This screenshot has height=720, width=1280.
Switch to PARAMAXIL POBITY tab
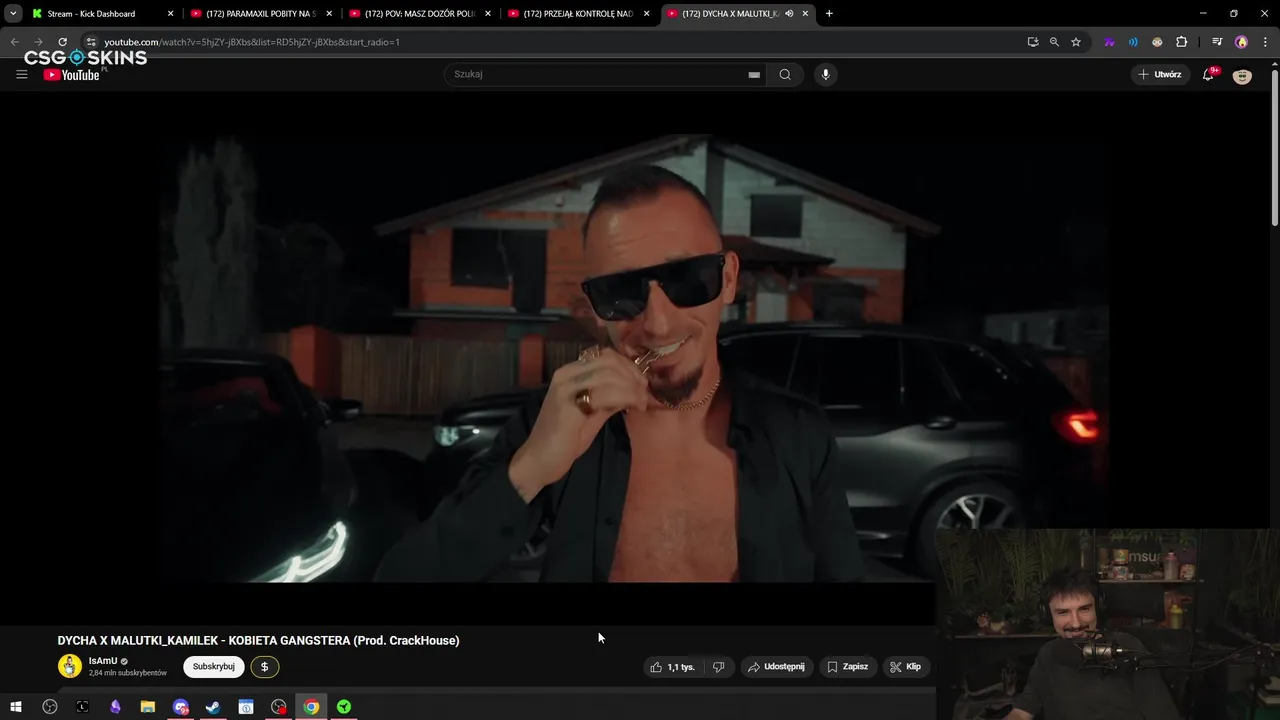coord(260,14)
